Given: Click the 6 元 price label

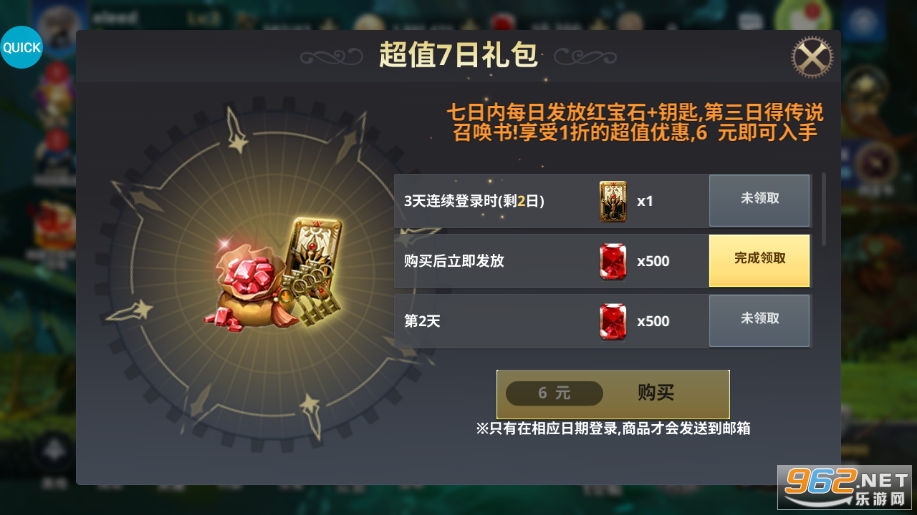Looking at the screenshot, I should pos(554,393).
